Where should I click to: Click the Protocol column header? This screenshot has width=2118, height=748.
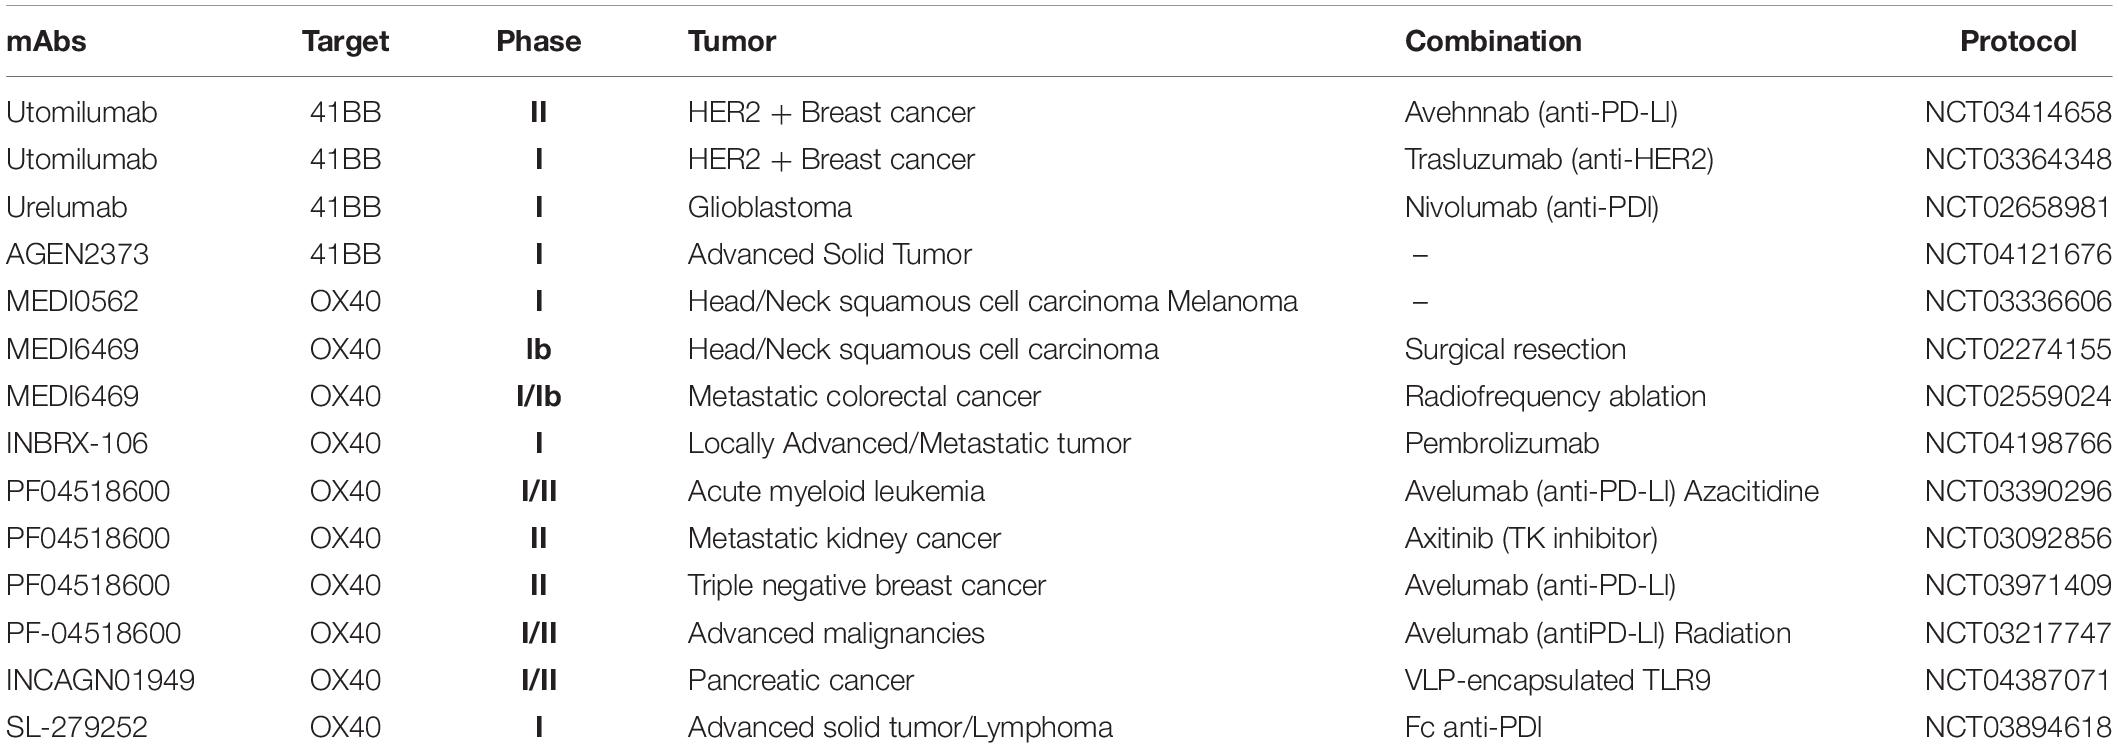coord(2018,41)
